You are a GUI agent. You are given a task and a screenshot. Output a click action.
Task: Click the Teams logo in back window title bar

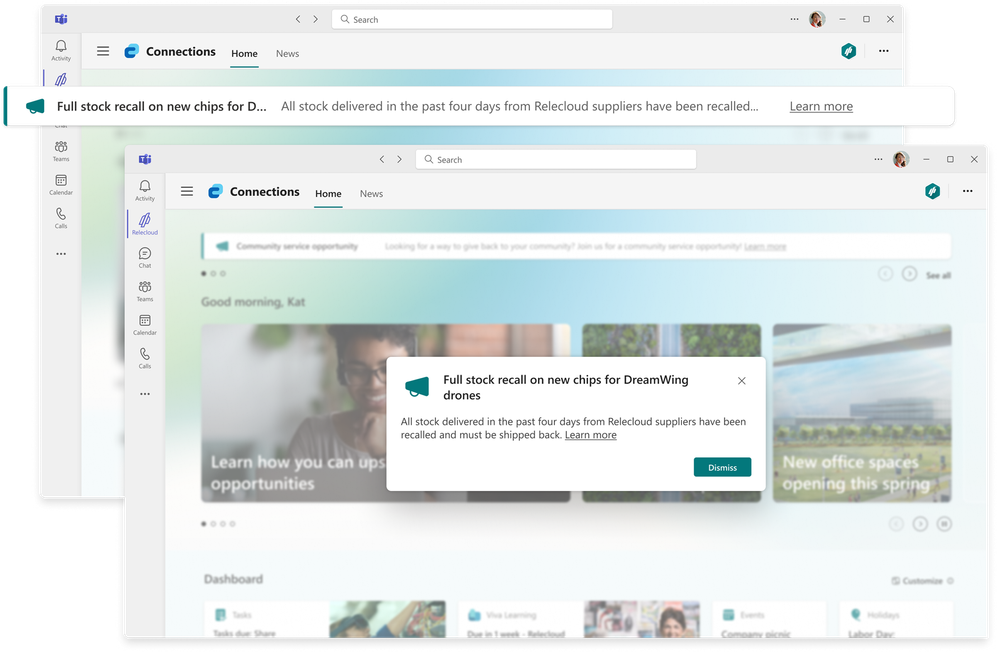[x=61, y=19]
